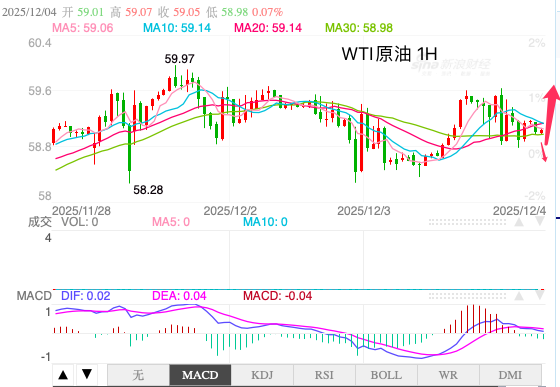560x387 pixels.
Task: Click the 59.97 high price label
Action: (x=179, y=59)
